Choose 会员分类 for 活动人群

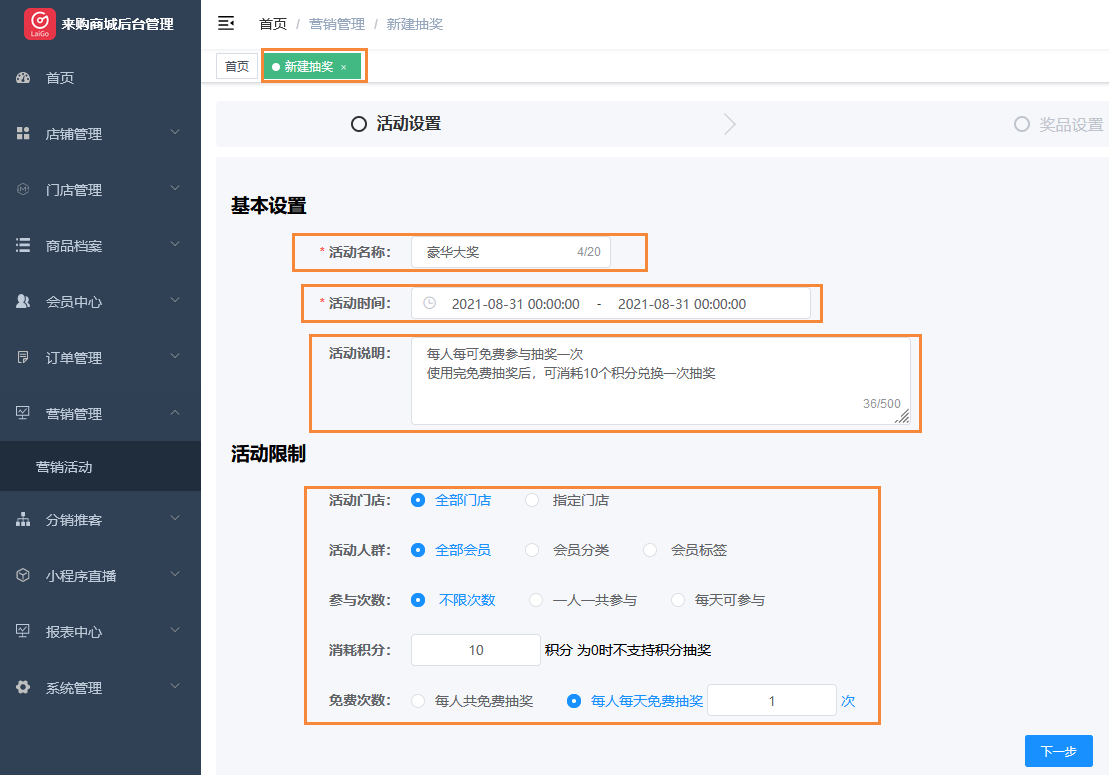click(x=532, y=550)
